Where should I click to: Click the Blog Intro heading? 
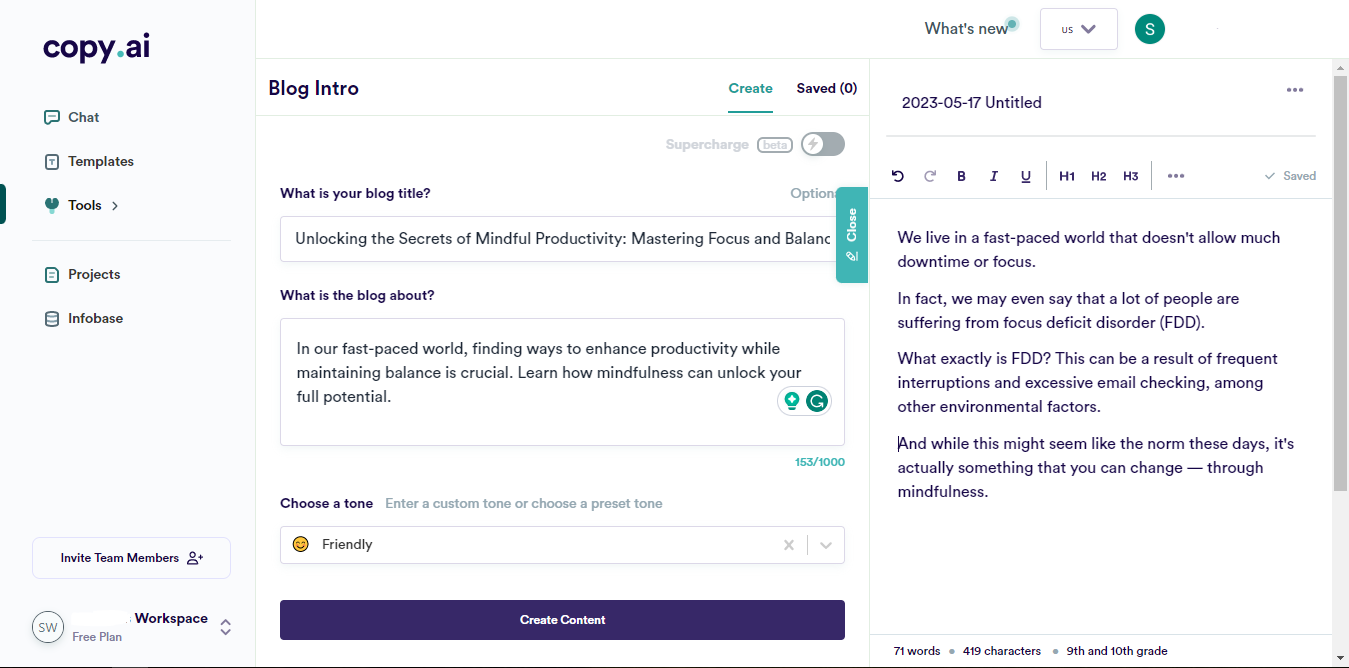coord(313,88)
